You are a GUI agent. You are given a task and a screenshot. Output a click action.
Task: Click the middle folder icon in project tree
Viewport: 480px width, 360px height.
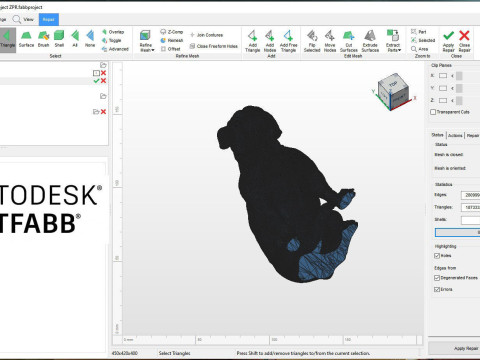[103, 96]
